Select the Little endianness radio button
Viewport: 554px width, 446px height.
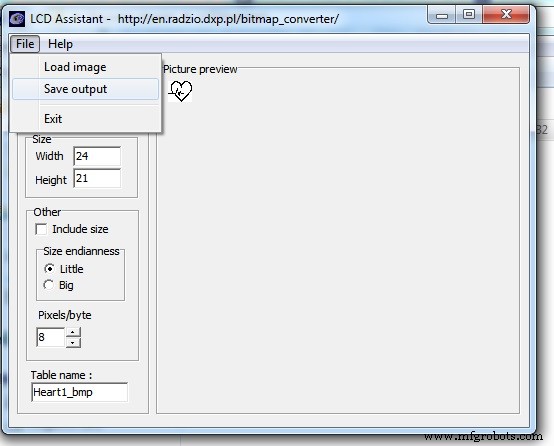click(49, 269)
